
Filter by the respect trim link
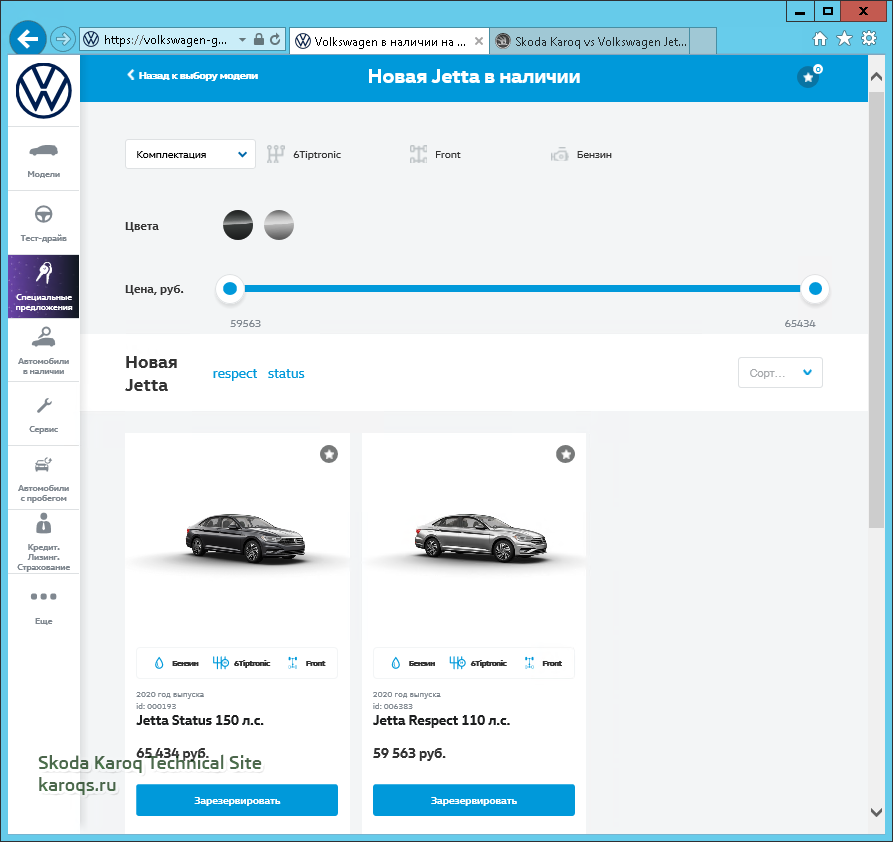pyautogui.click(x=235, y=374)
